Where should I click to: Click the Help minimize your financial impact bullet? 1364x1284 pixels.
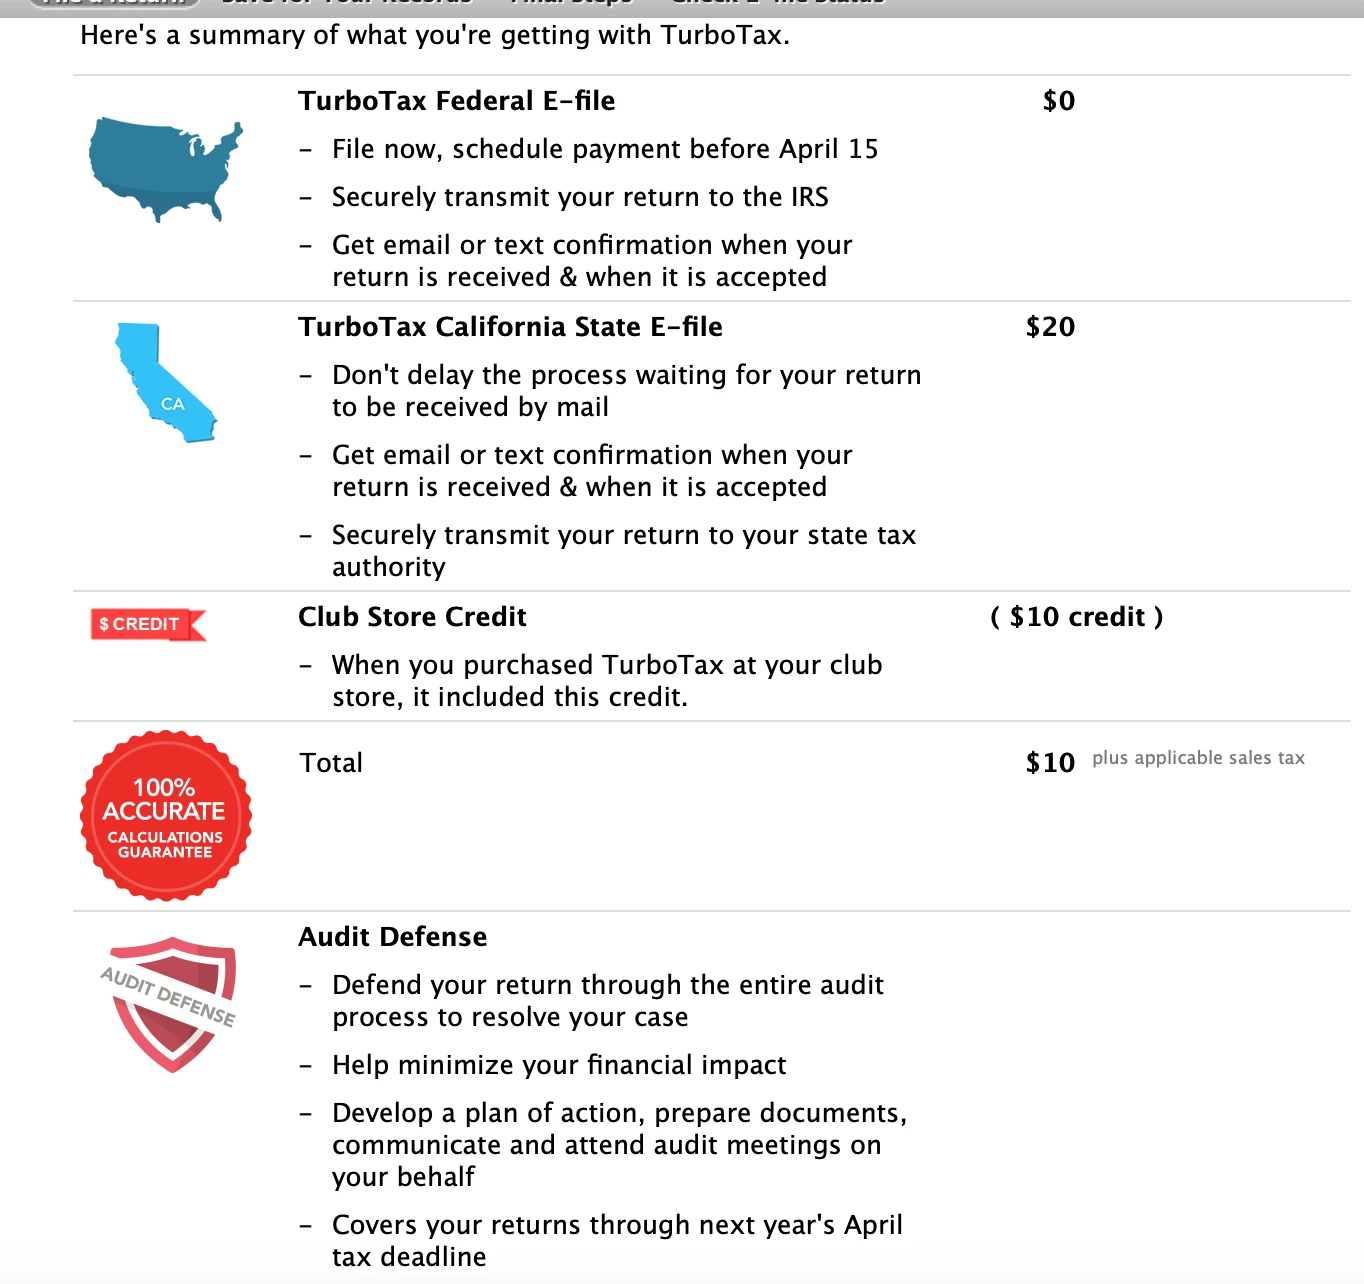click(559, 1065)
